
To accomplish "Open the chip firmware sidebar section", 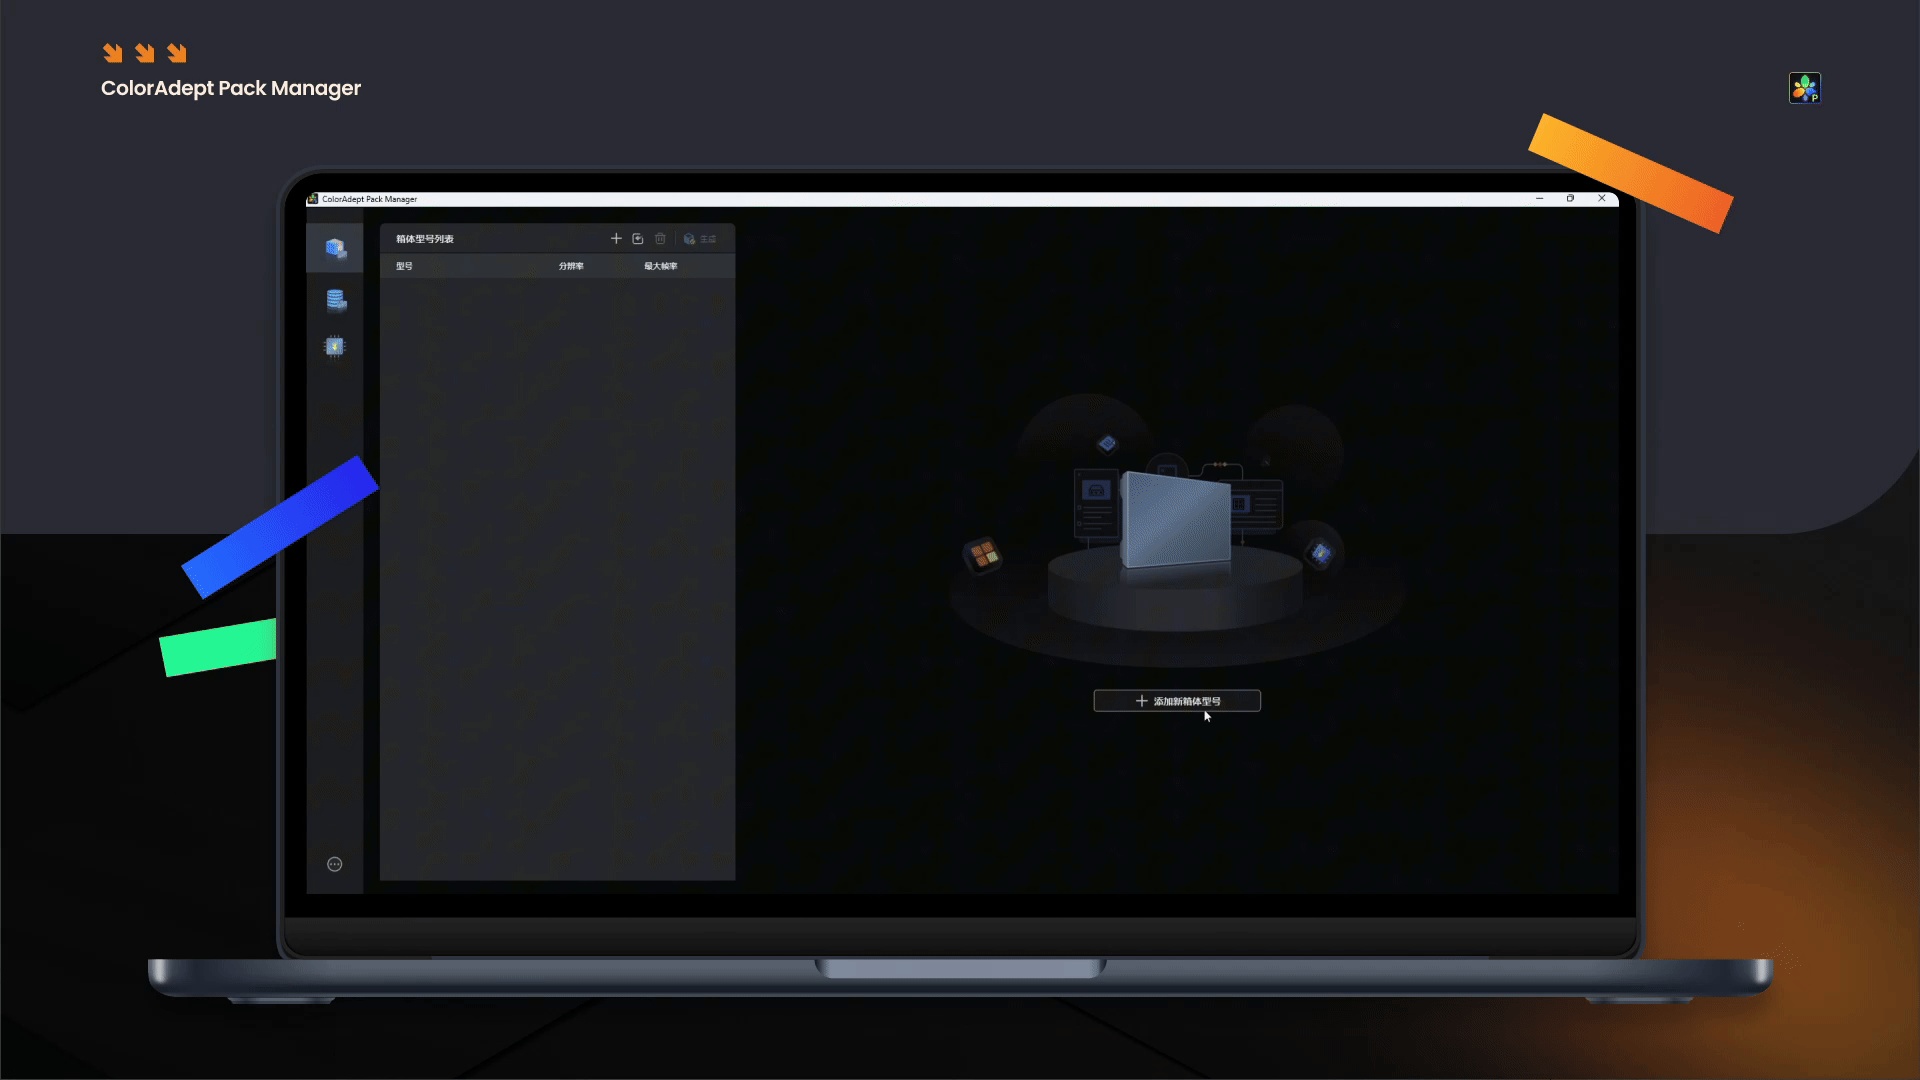I will [335, 347].
